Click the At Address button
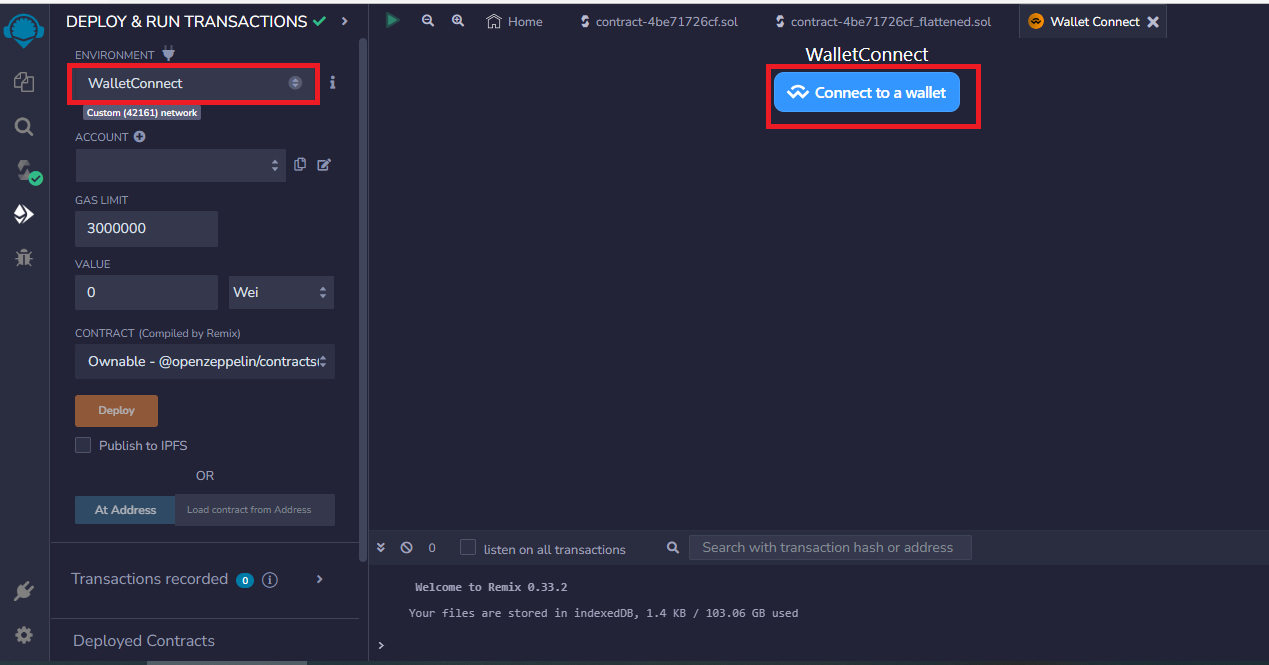Screen dimensions: 1269x665 tap(125, 510)
